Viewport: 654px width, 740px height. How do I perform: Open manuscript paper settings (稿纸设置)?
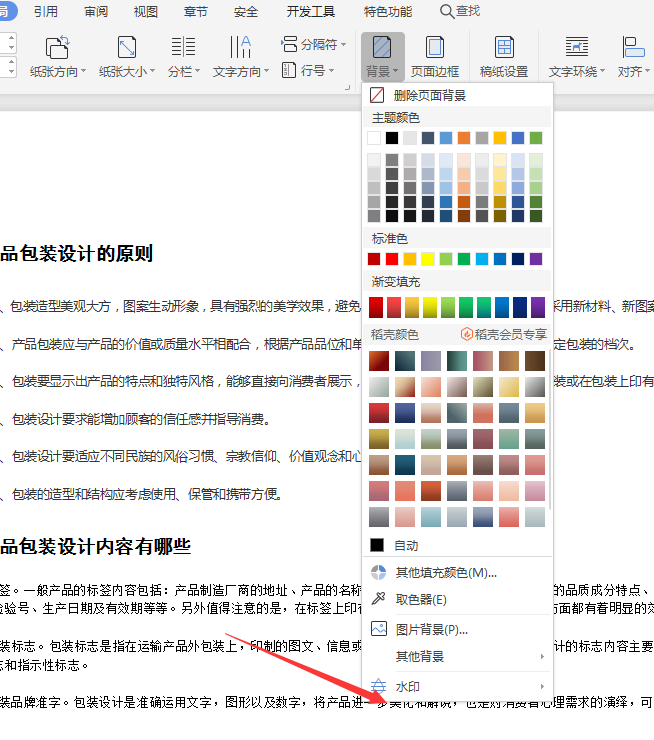click(504, 48)
